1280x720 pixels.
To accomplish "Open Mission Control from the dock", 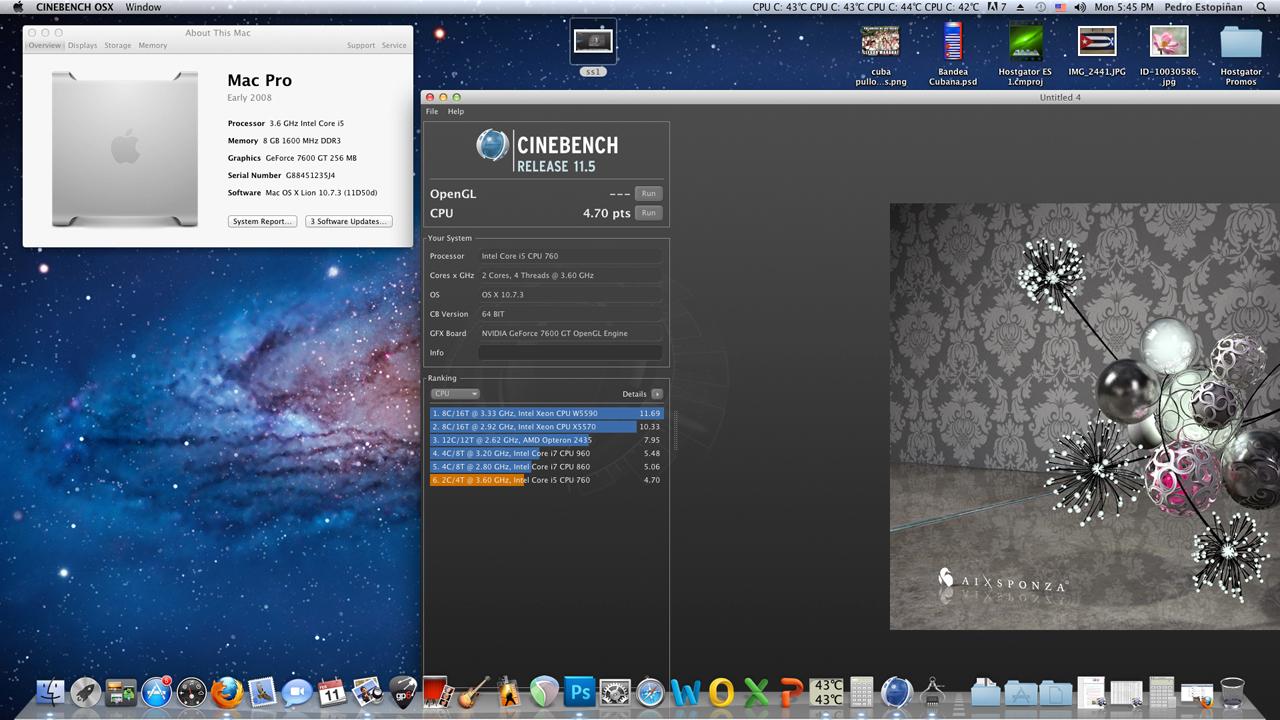I will coord(121,692).
